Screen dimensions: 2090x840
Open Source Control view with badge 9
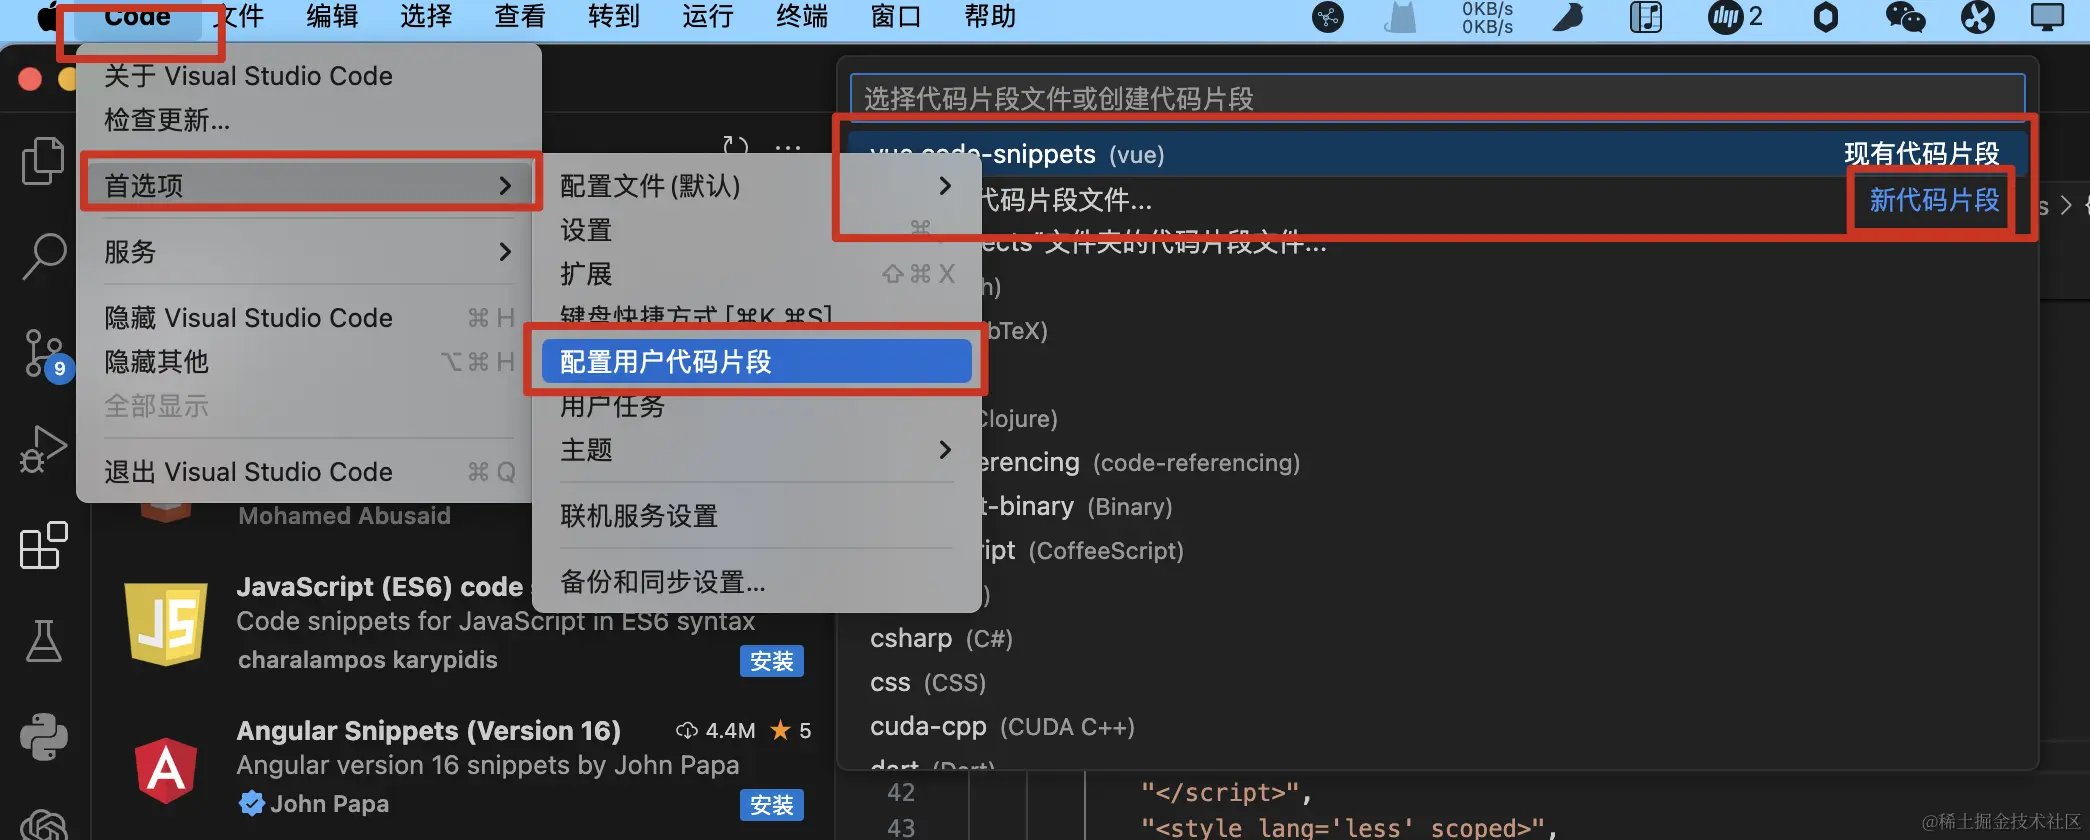tap(46, 354)
